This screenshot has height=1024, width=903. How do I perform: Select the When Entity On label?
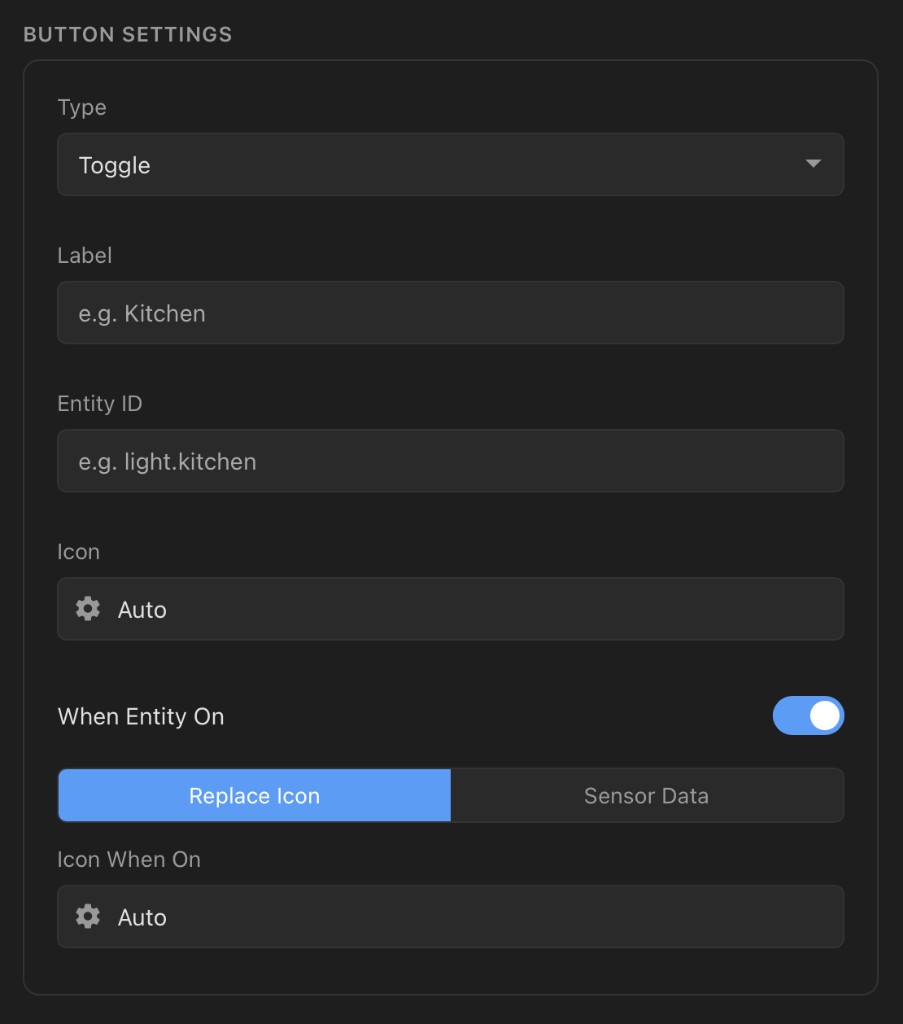pyautogui.click(x=141, y=716)
